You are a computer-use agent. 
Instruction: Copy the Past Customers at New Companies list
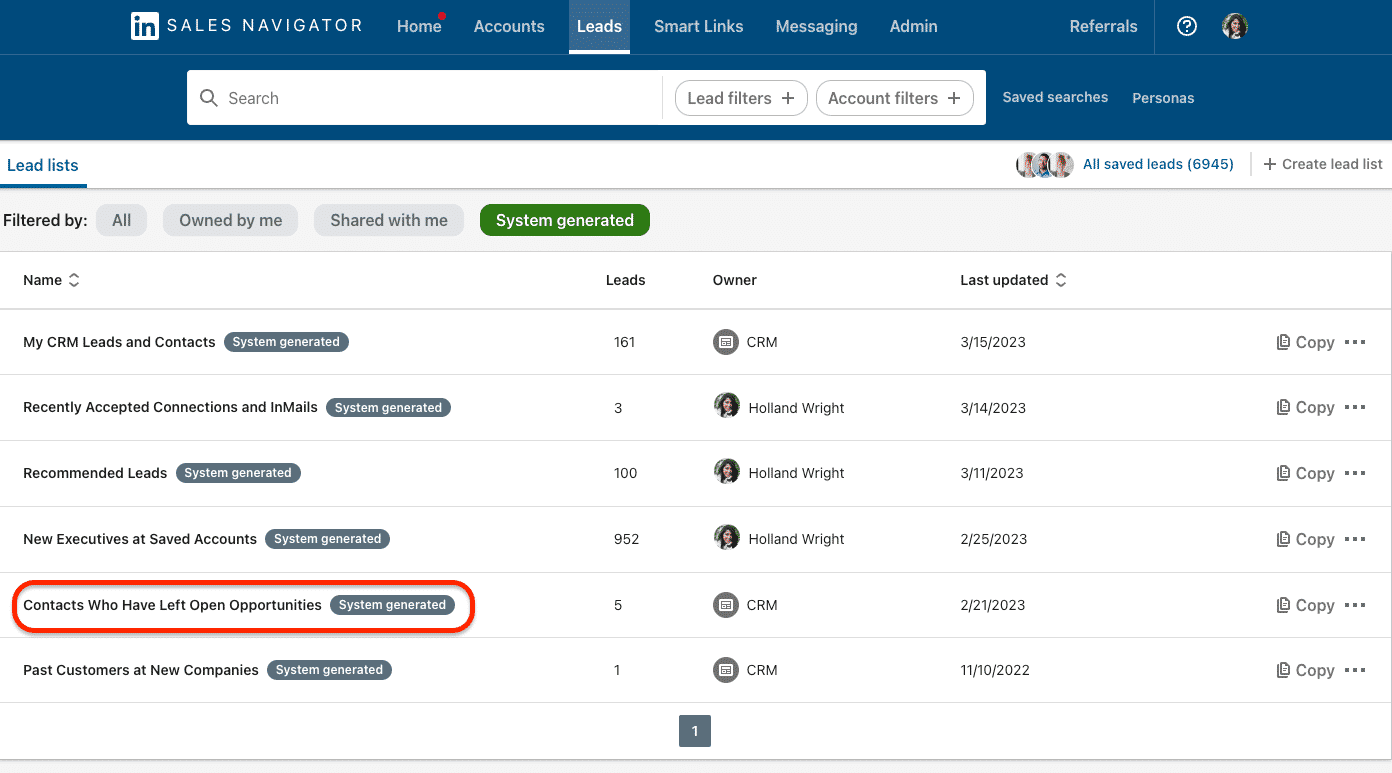(1305, 670)
